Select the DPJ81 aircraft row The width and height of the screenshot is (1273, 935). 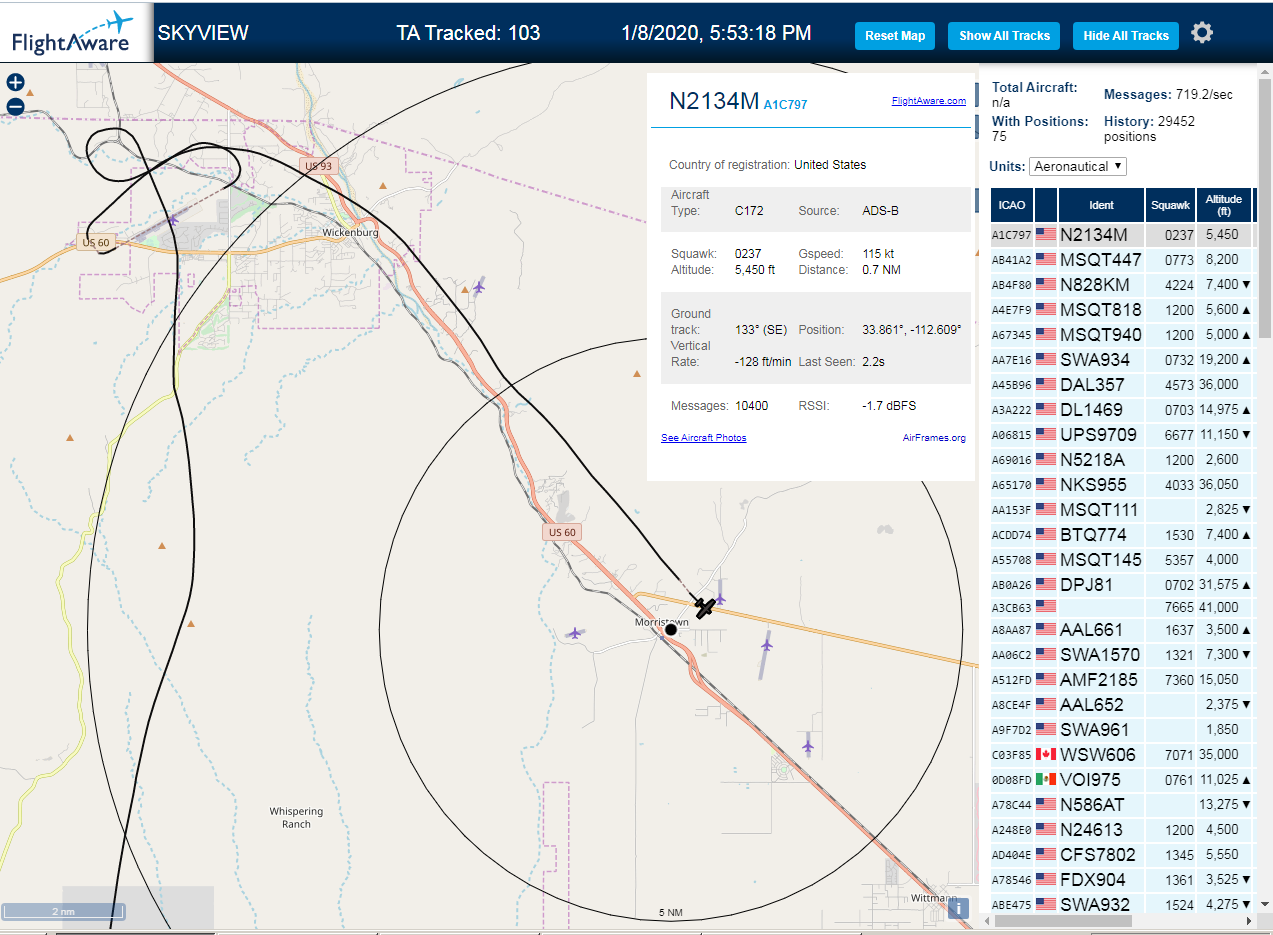1123,584
